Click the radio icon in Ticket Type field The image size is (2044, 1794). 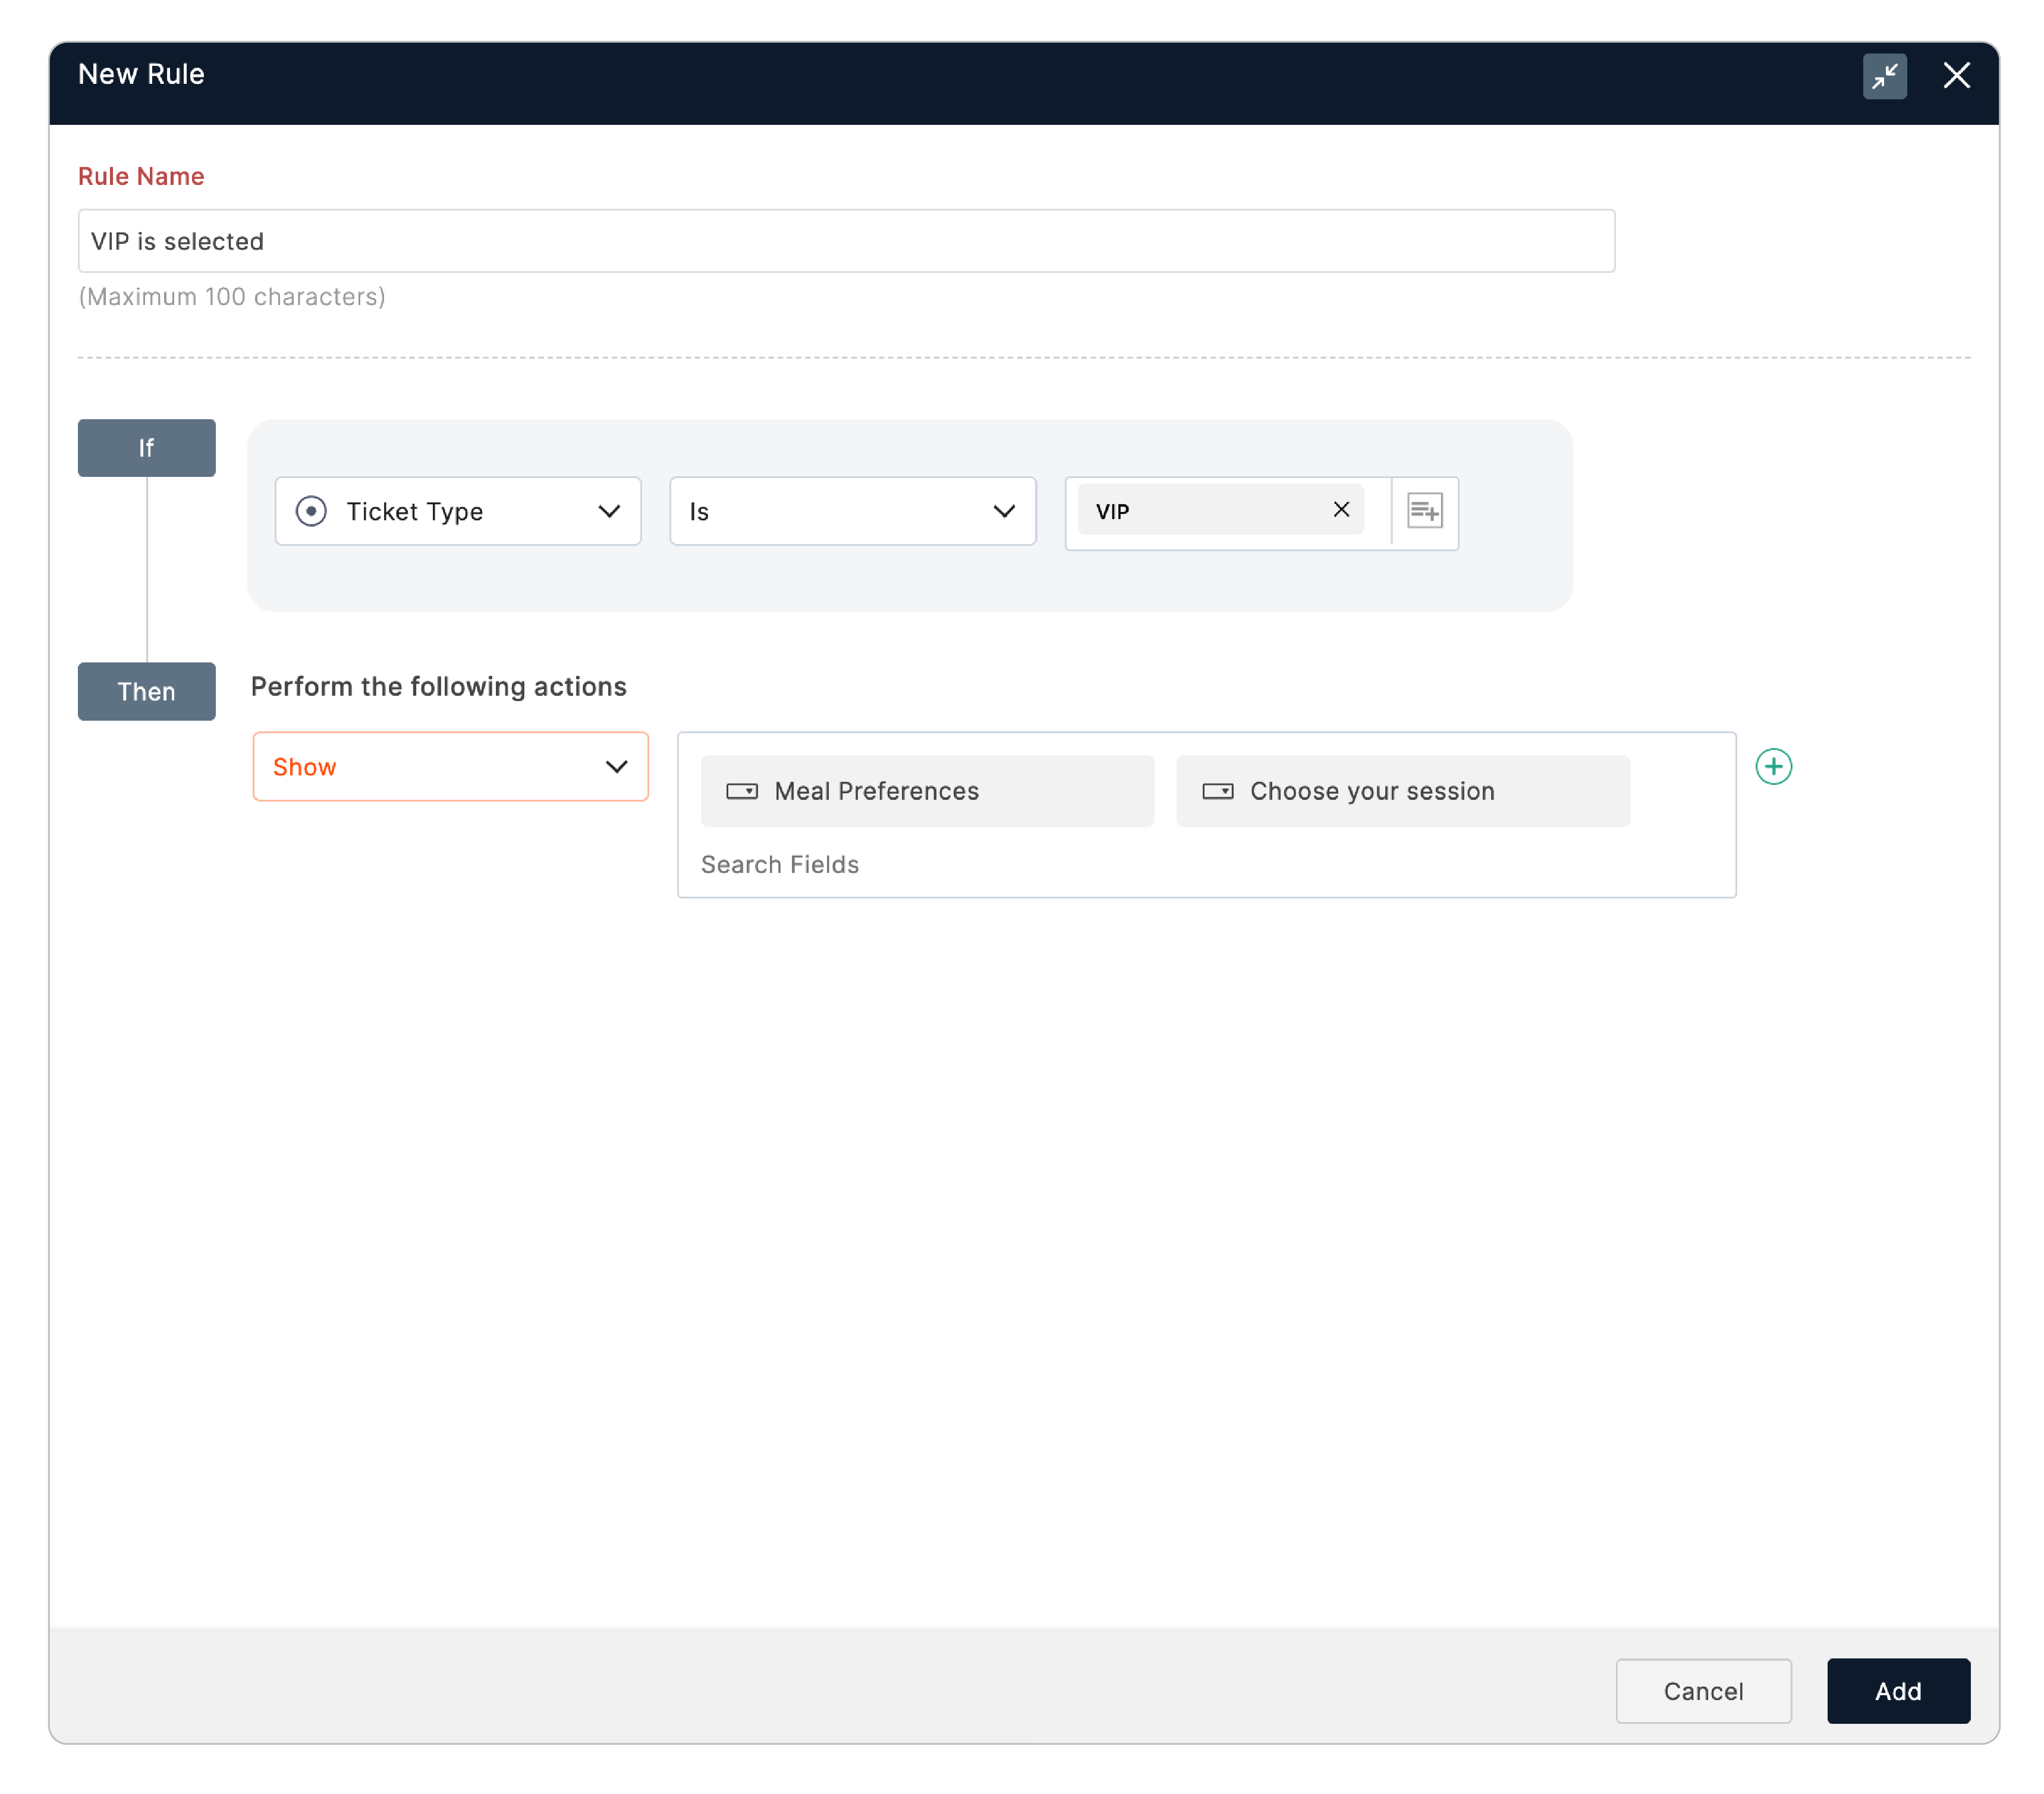(x=311, y=511)
